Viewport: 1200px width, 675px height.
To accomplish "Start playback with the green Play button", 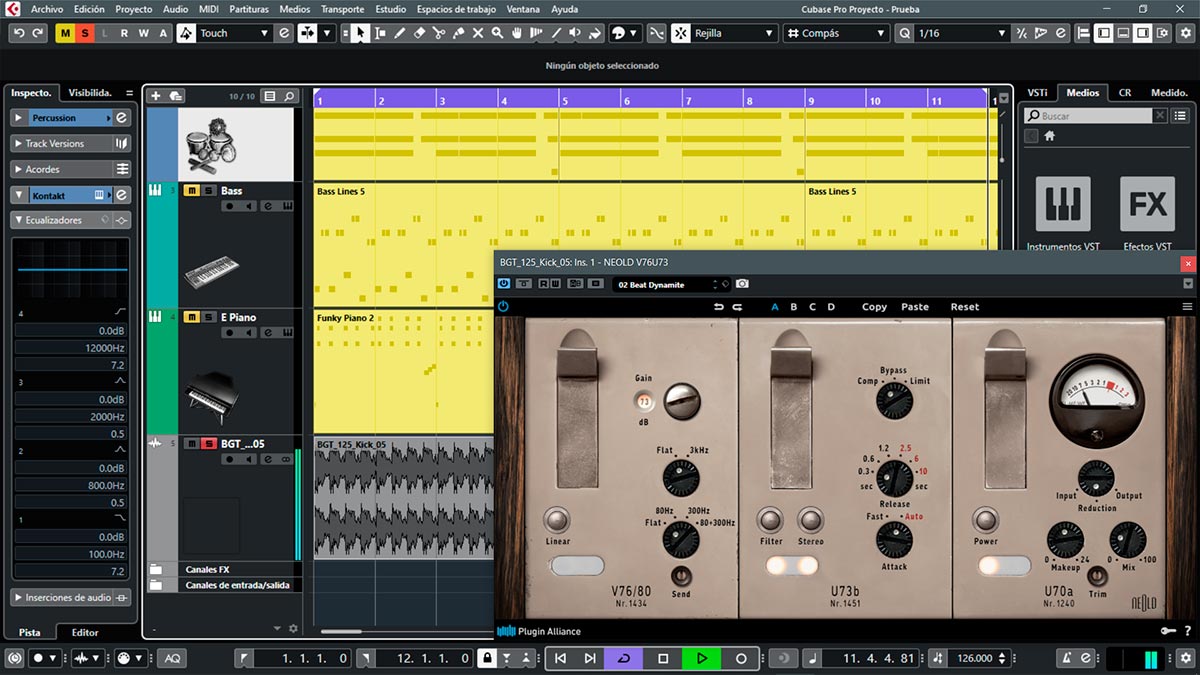I will click(x=702, y=658).
